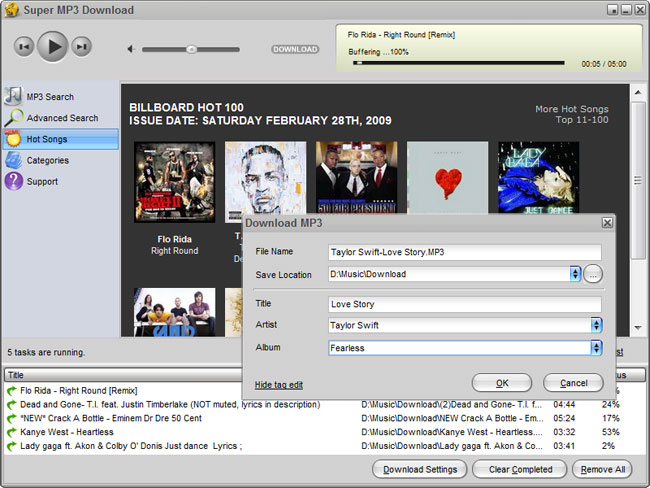Skip to previous track
The image size is (650, 488).
(x=24, y=46)
